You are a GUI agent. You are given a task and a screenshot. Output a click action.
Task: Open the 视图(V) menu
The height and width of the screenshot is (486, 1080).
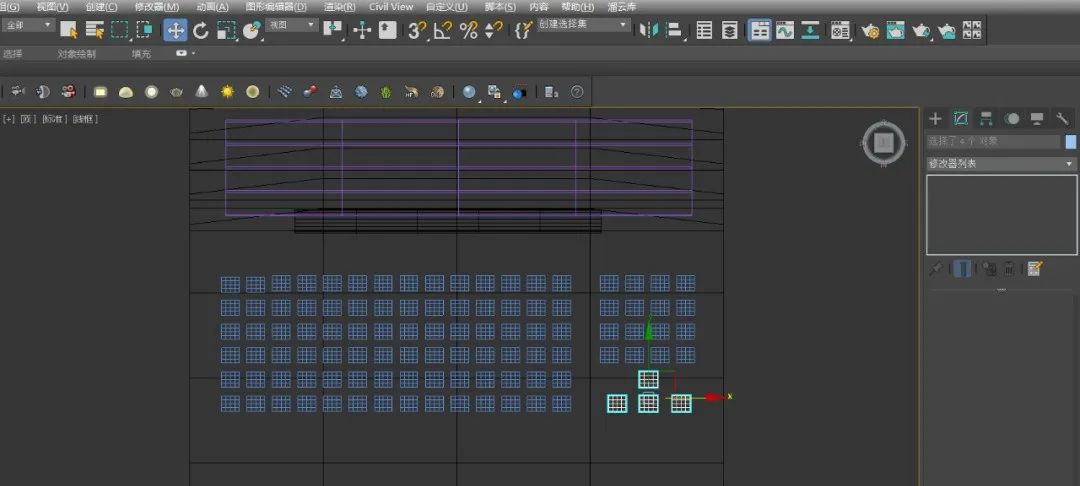click(x=52, y=6)
